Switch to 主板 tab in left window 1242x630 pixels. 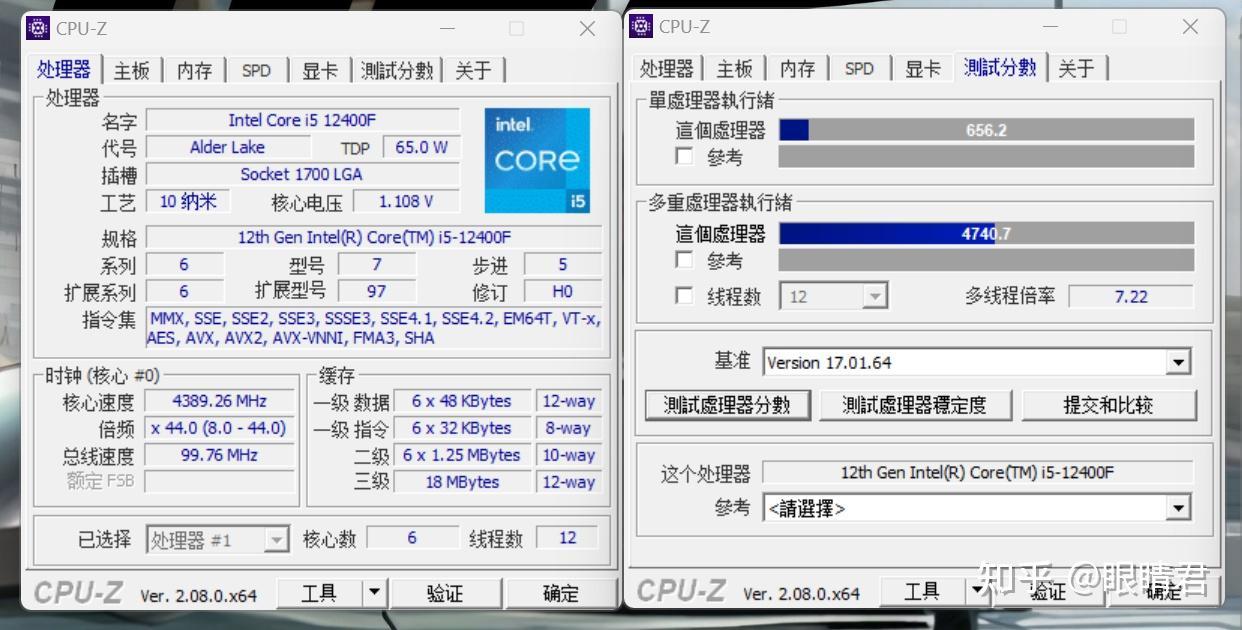pyautogui.click(x=131, y=70)
